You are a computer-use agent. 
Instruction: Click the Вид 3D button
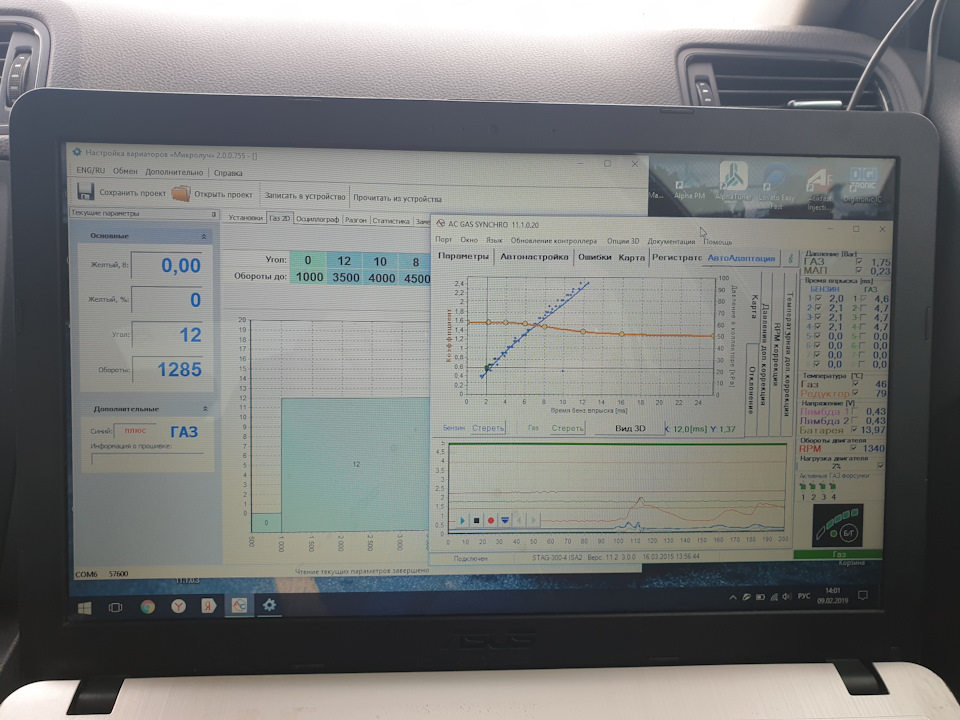630,428
